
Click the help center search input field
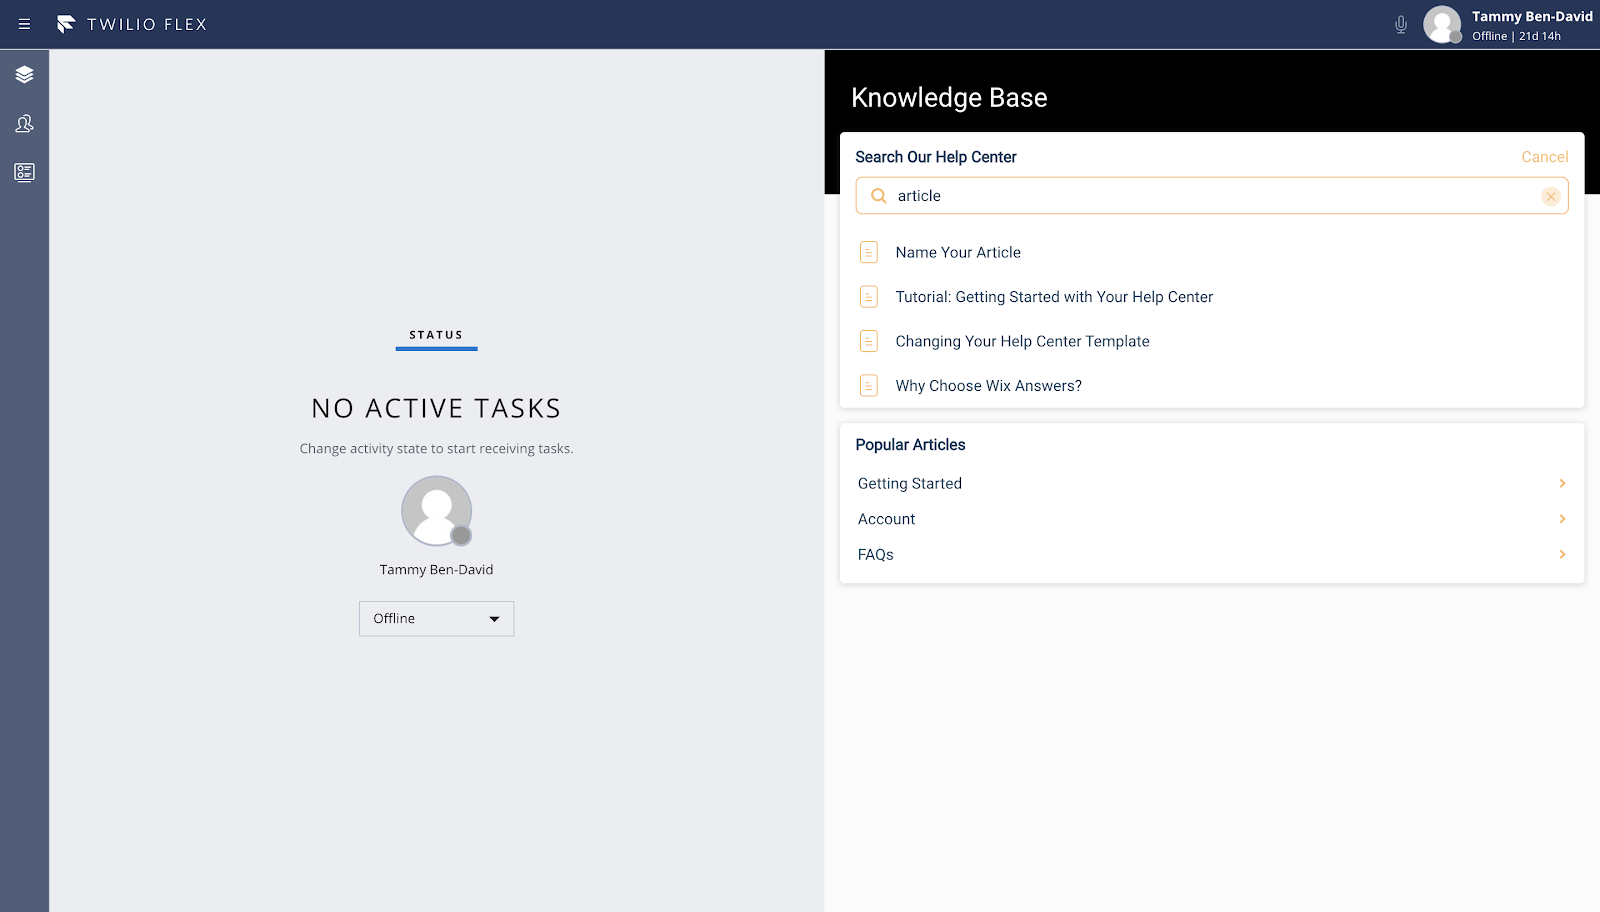pyautogui.click(x=1211, y=196)
